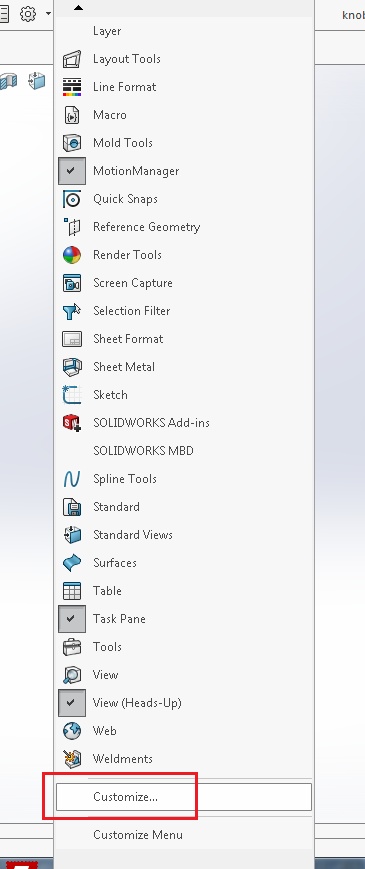365x869 pixels.
Task: Click the Spline Tools text label
Action: pos(125,479)
